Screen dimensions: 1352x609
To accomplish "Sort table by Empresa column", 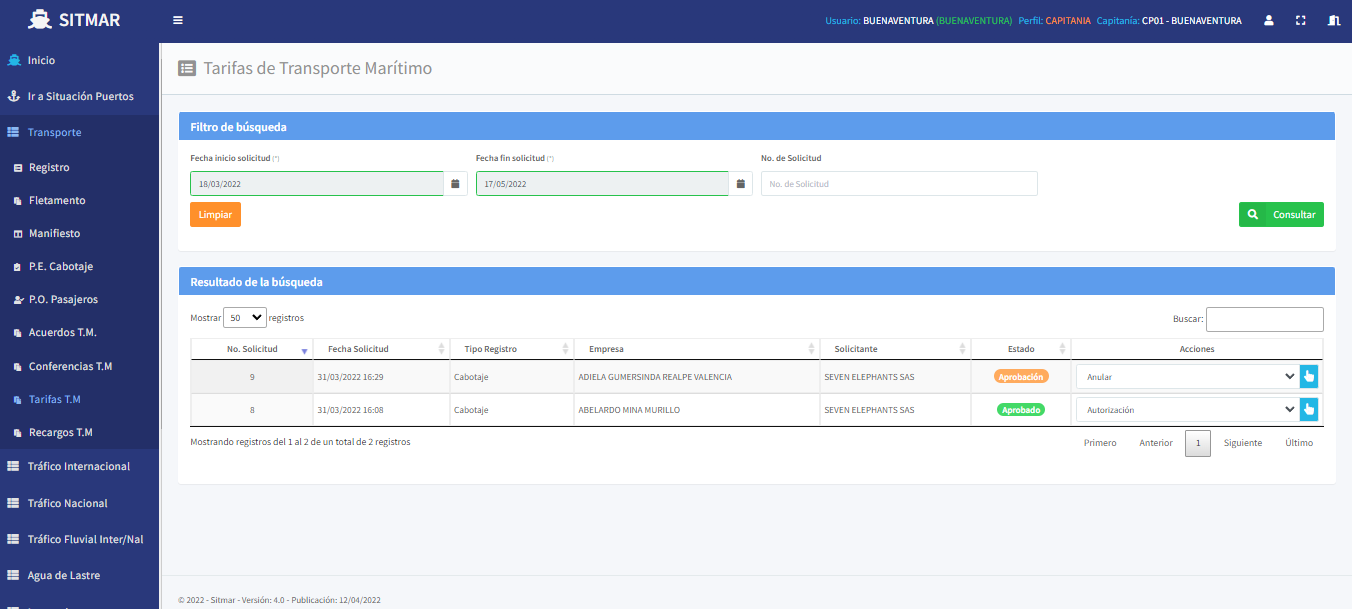I will coord(696,349).
